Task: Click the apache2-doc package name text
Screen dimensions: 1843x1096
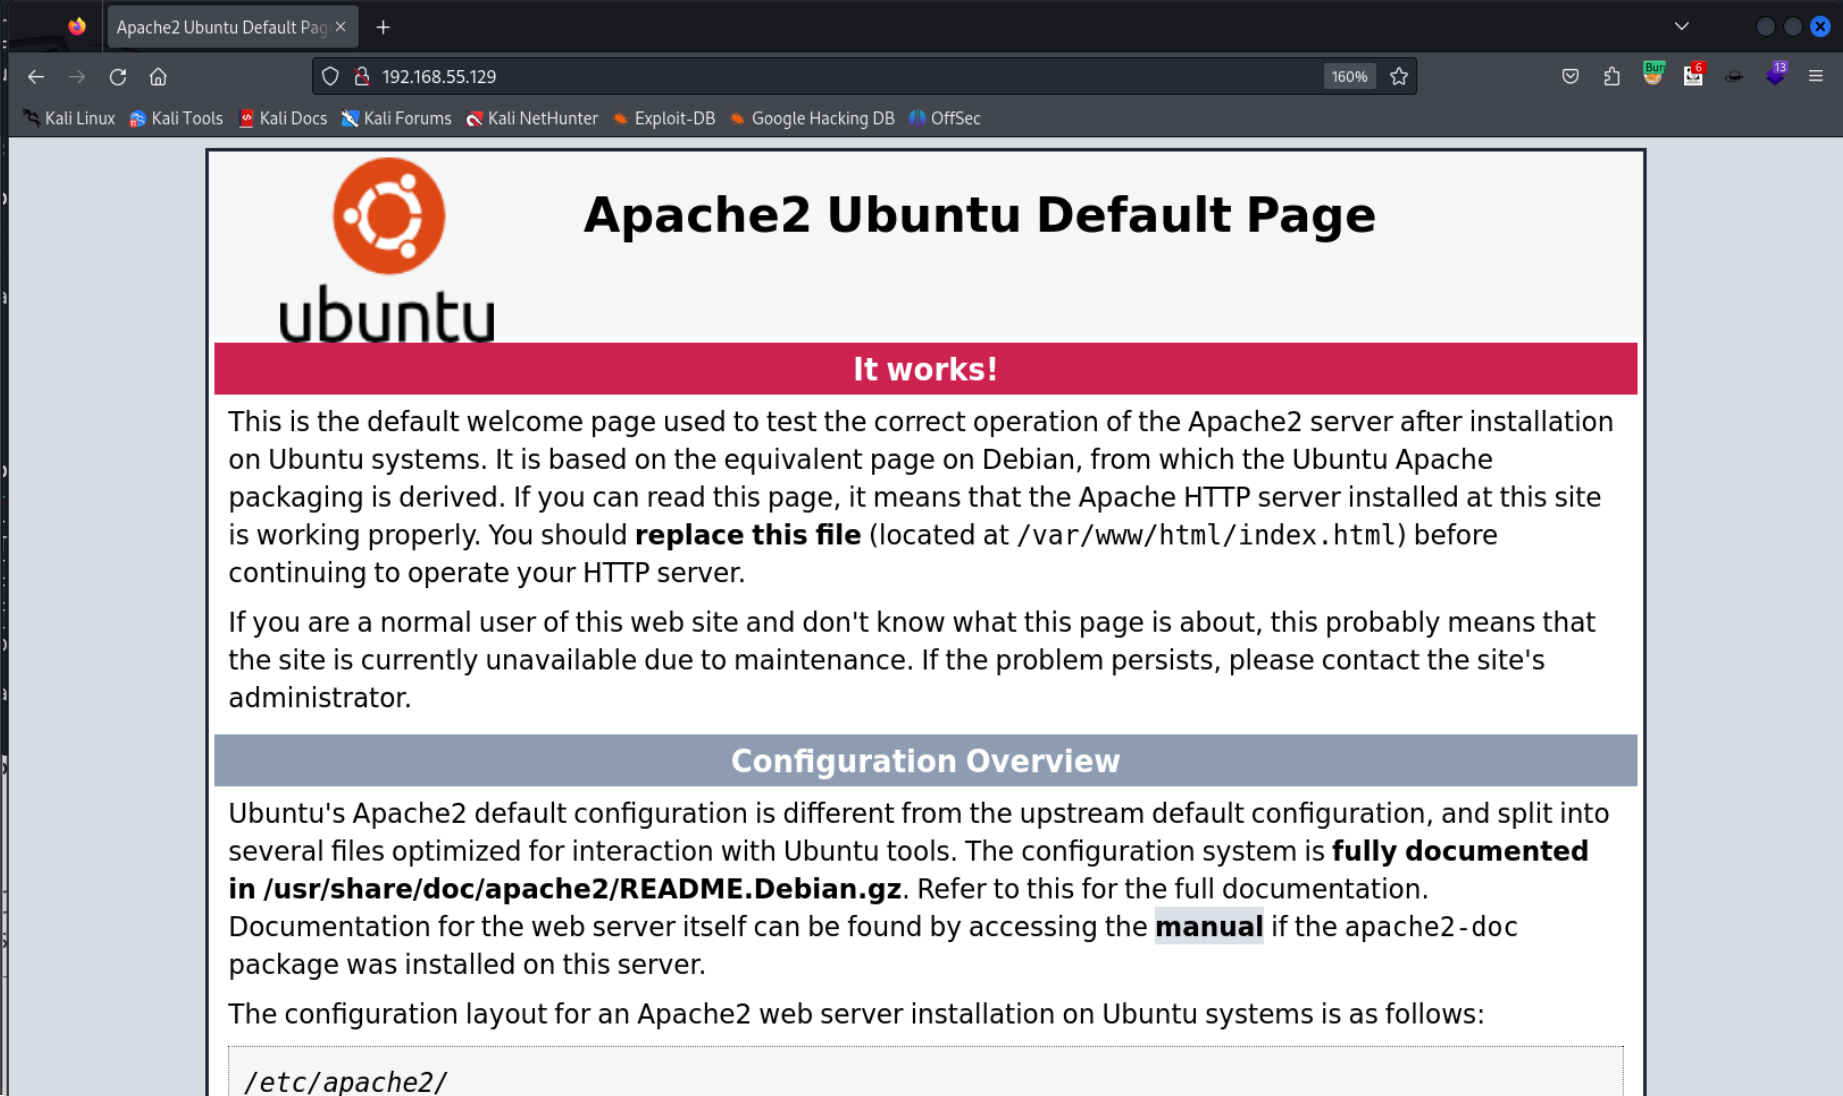Action: click(1431, 927)
